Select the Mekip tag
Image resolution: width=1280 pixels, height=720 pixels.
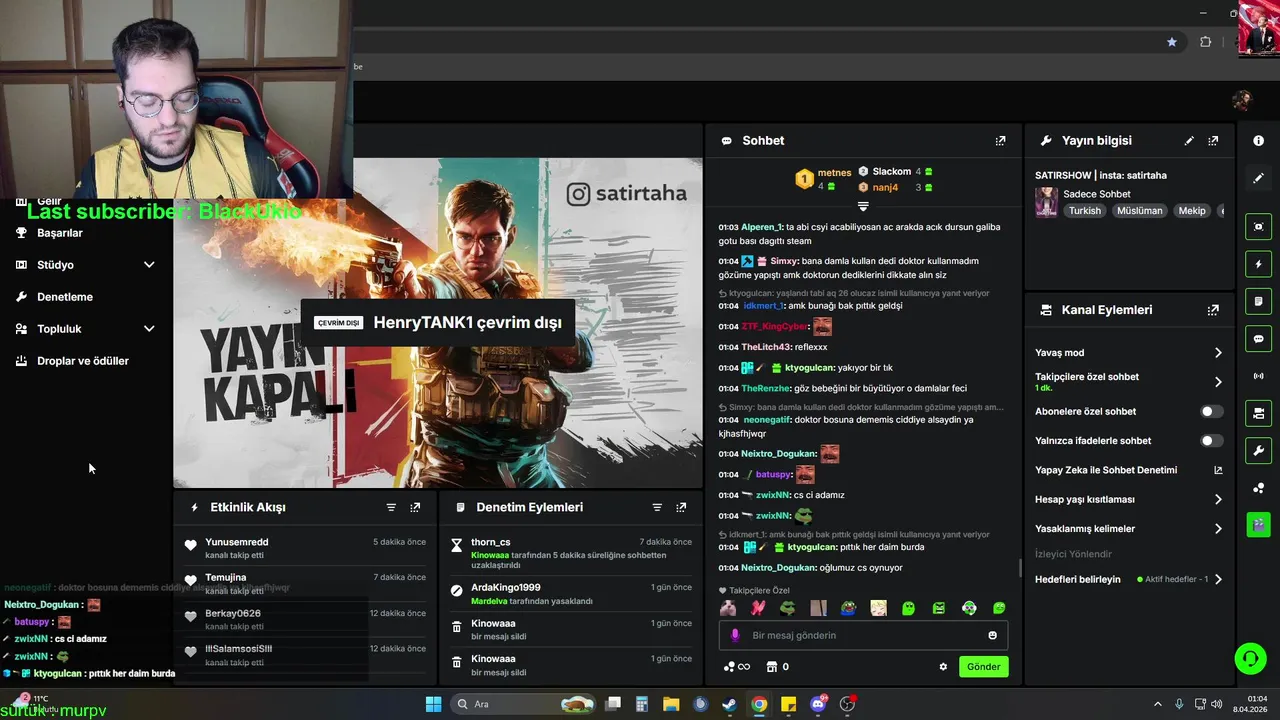[x=1192, y=211]
